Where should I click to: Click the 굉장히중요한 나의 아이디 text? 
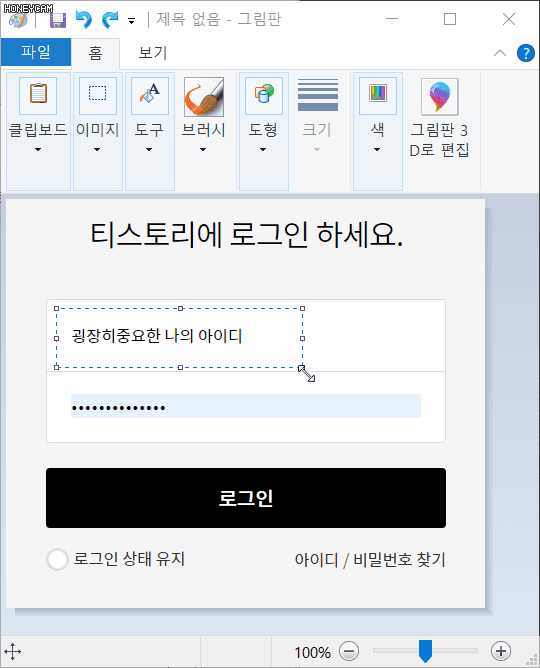tap(157, 336)
